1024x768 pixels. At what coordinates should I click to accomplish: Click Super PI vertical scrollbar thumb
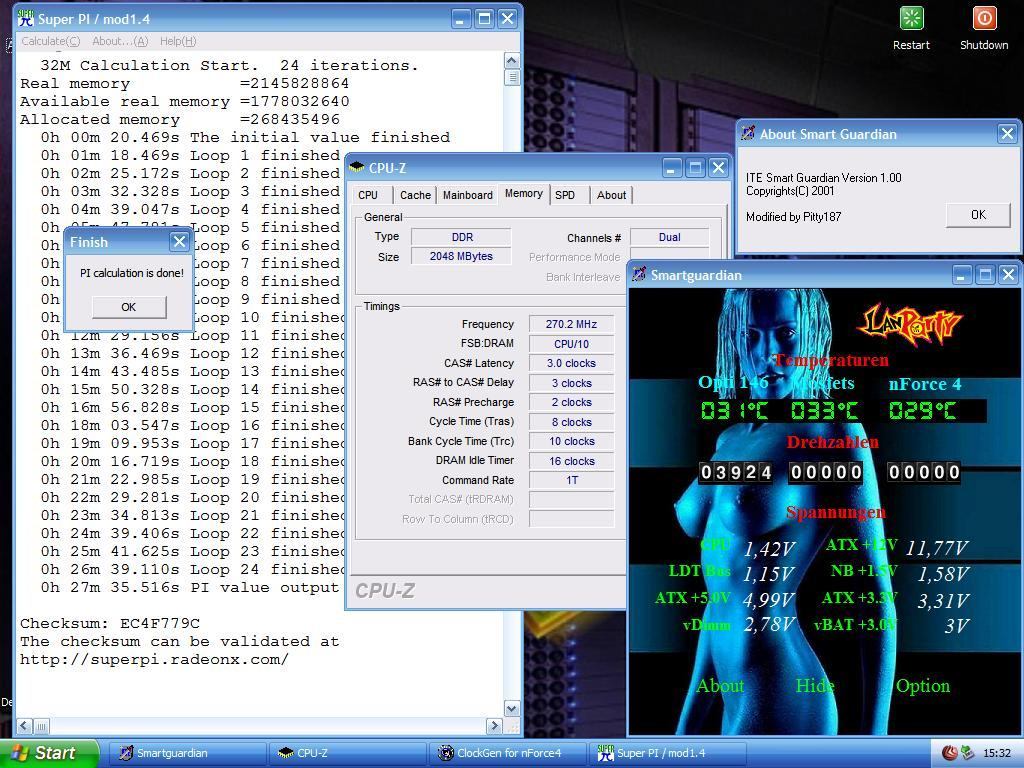[x=512, y=77]
